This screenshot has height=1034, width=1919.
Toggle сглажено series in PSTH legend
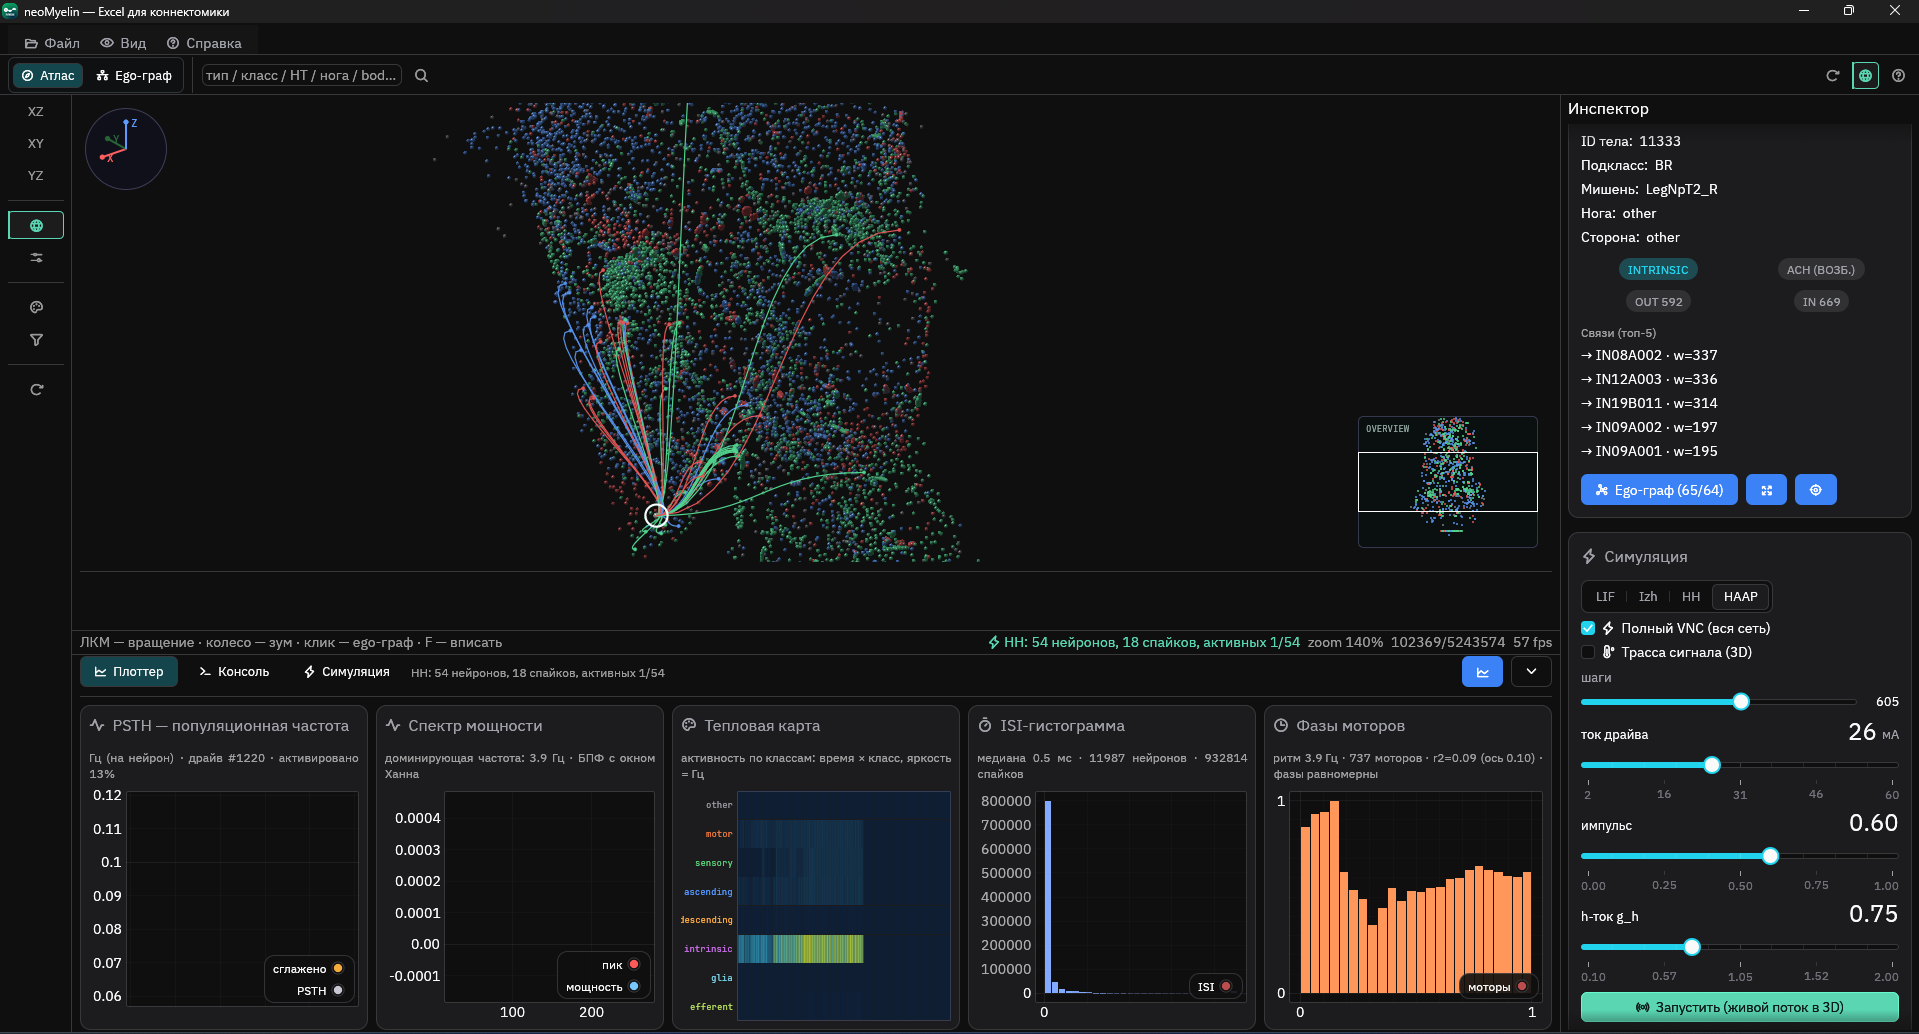pyautogui.click(x=308, y=969)
